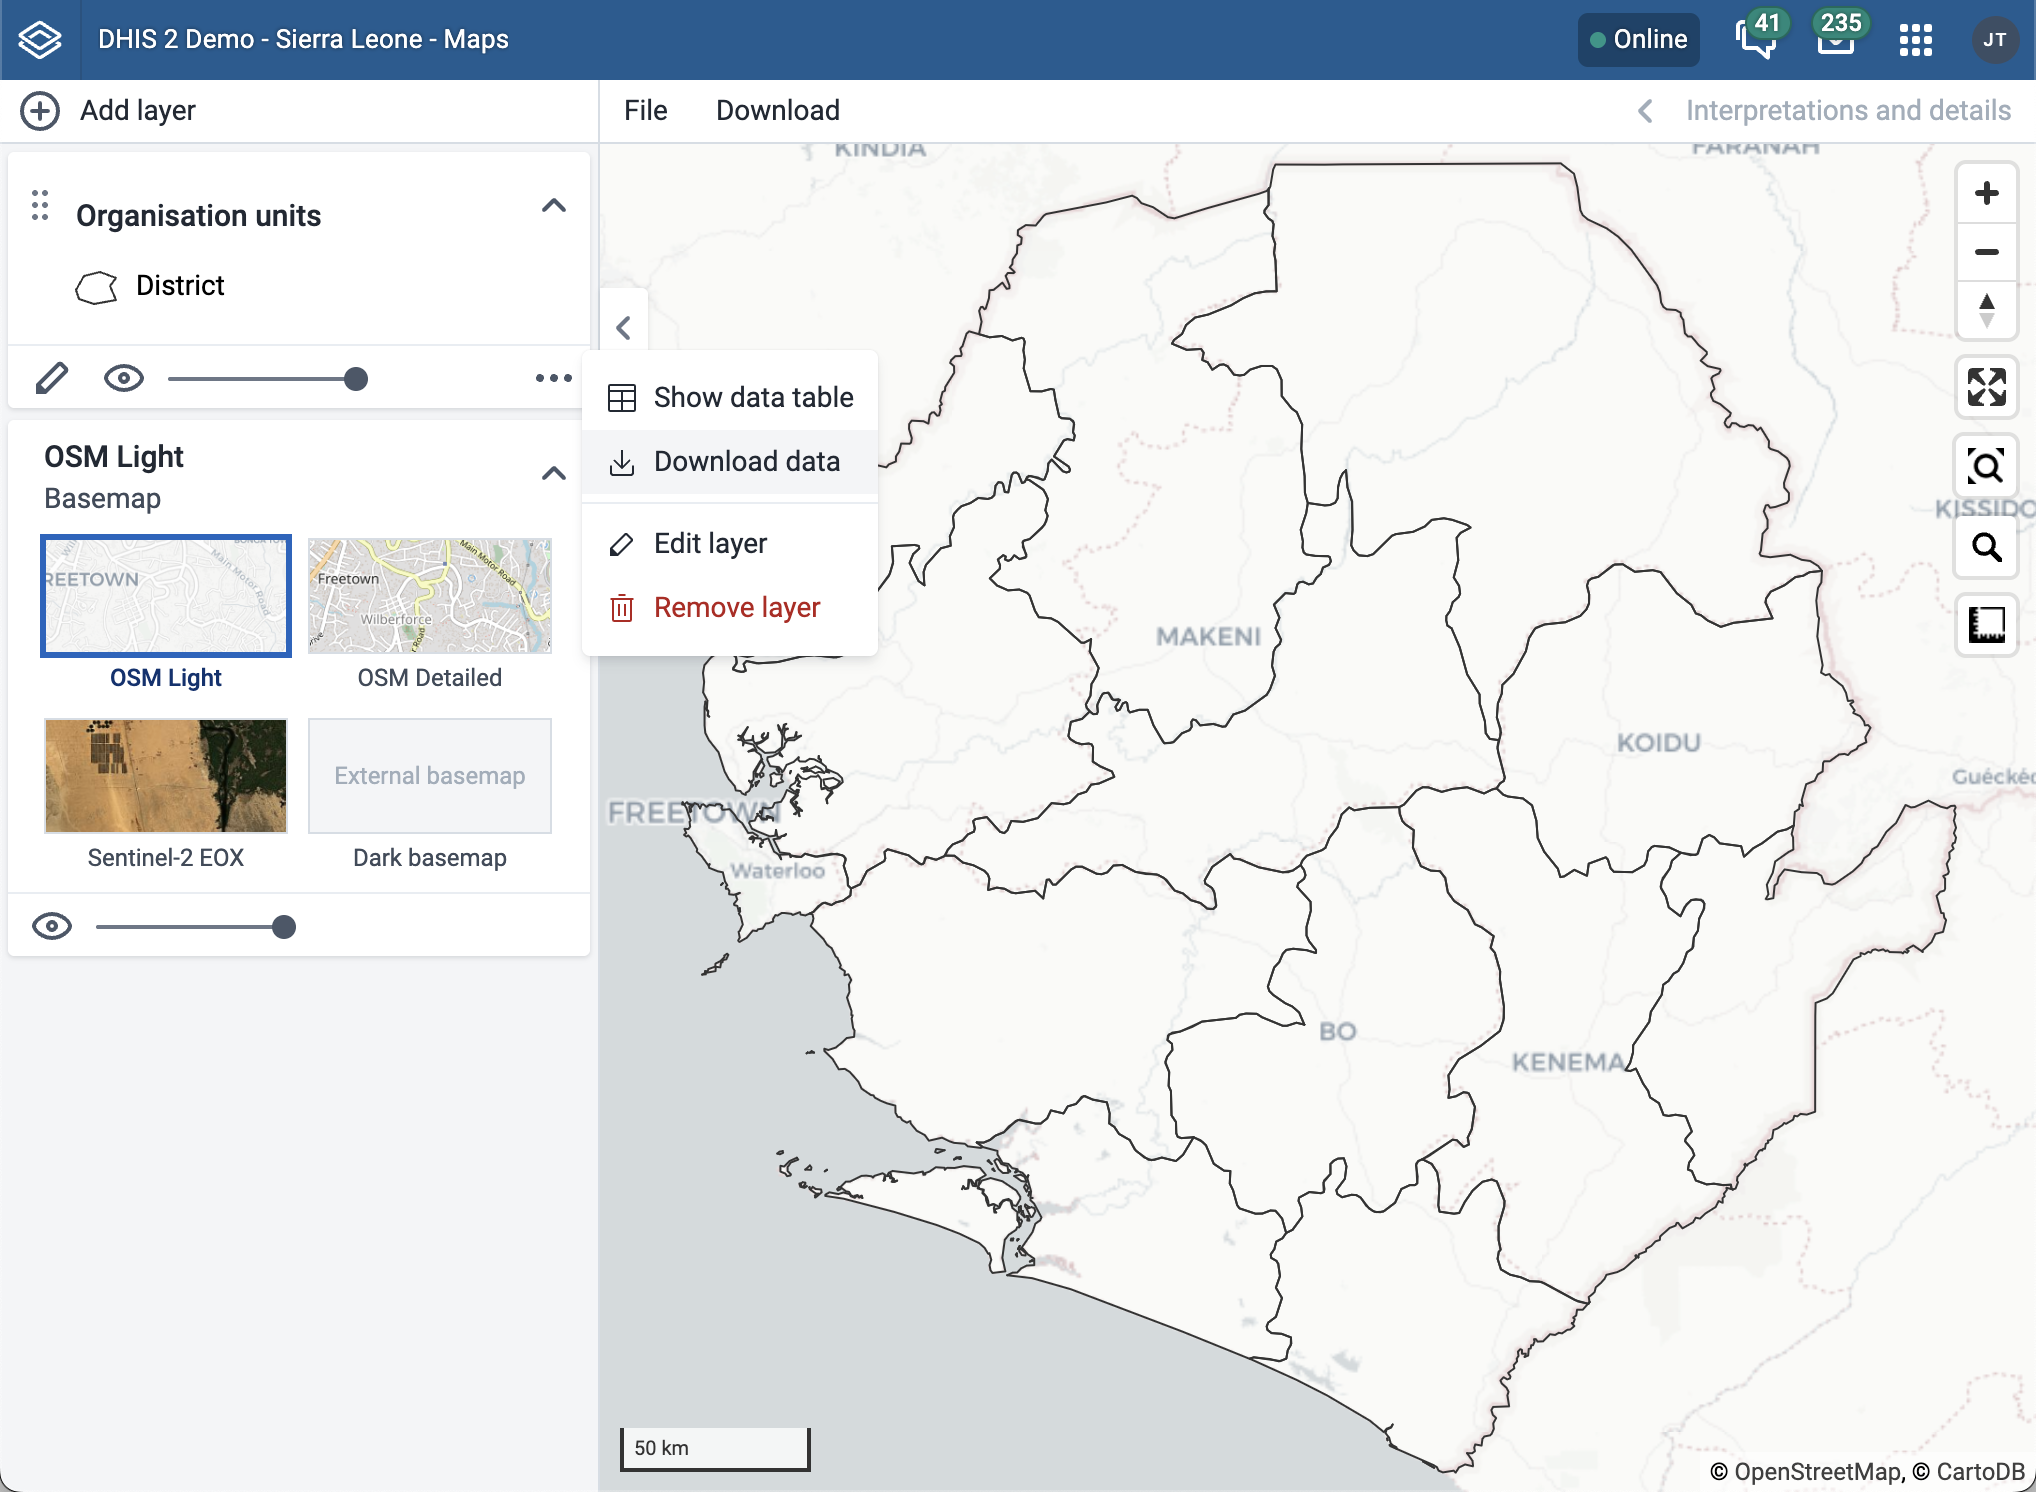Image resolution: width=2036 pixels, height=1492 pixels.
Task: Click the Add layer button
Action: click(x=110, y=110)
